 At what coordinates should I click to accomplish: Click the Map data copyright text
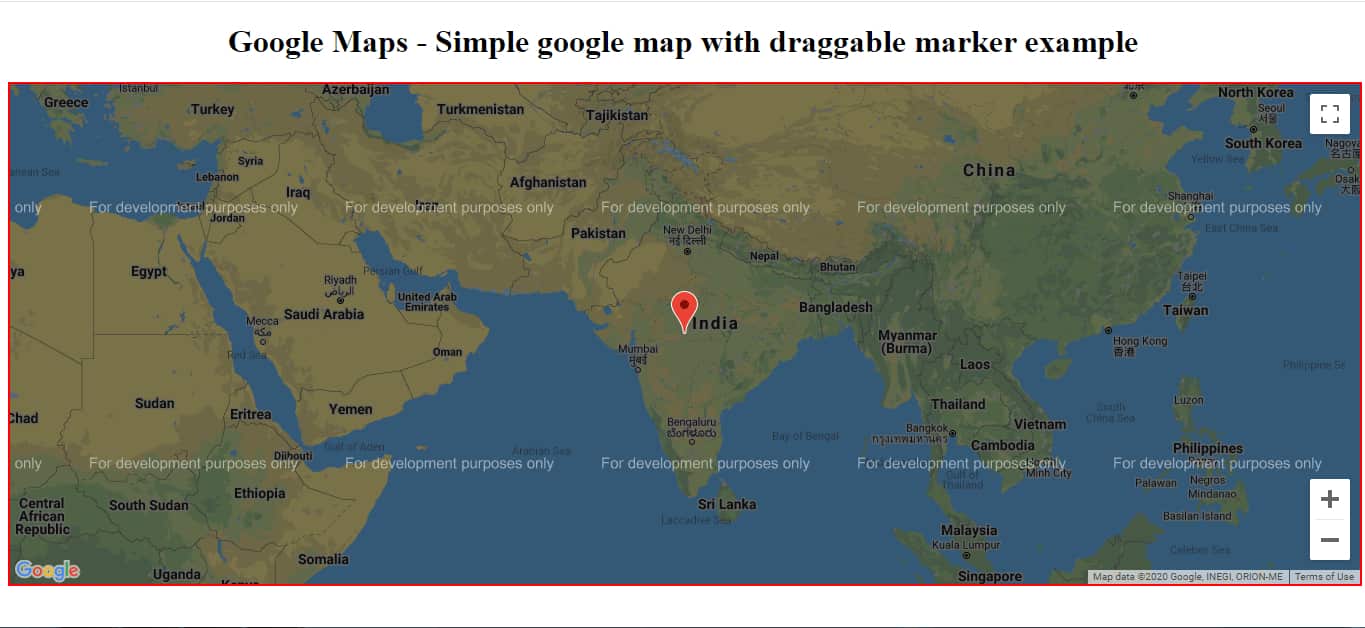(1187, 577)
